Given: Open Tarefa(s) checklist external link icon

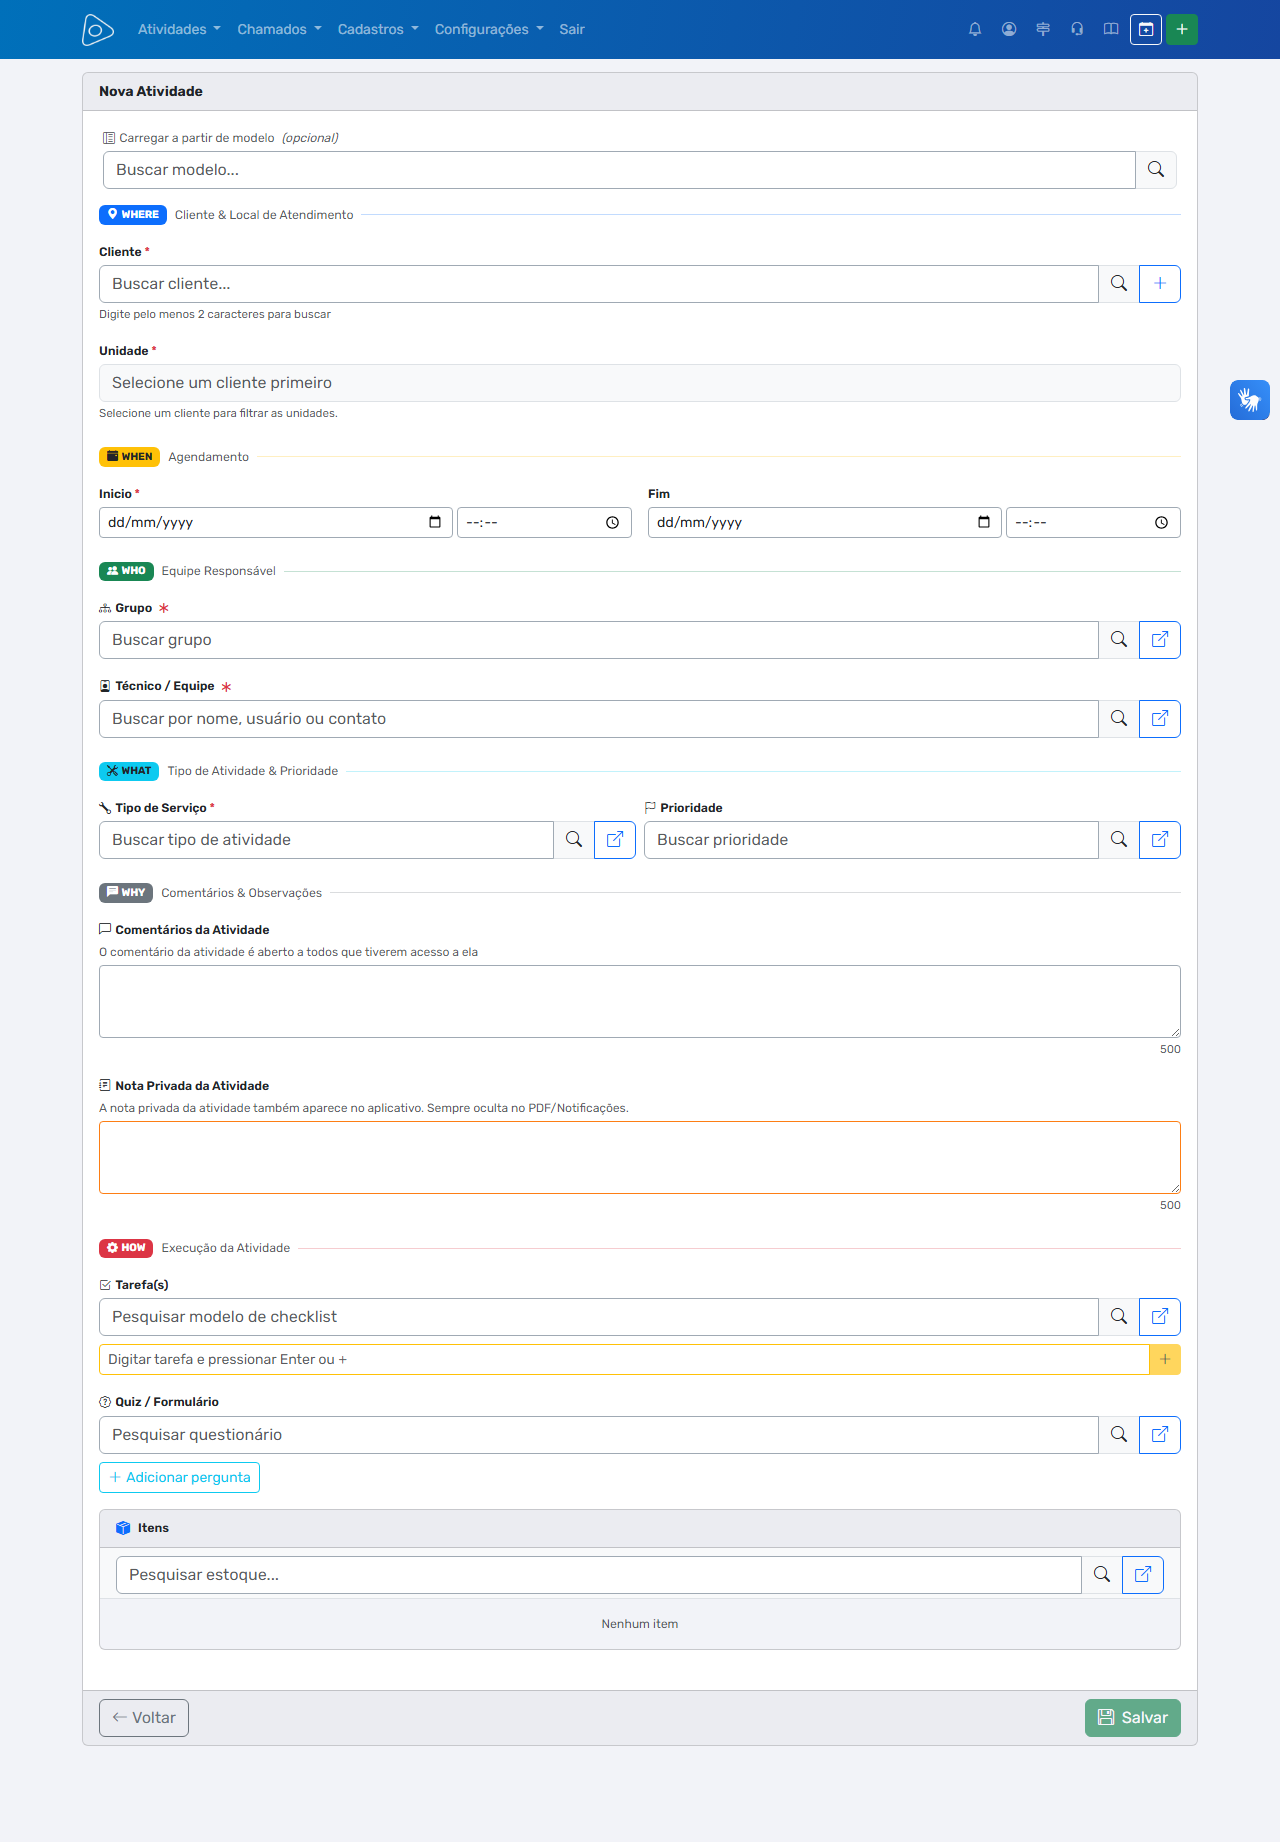Looking at the screenshot, I should click(x=1160, y=1317).
